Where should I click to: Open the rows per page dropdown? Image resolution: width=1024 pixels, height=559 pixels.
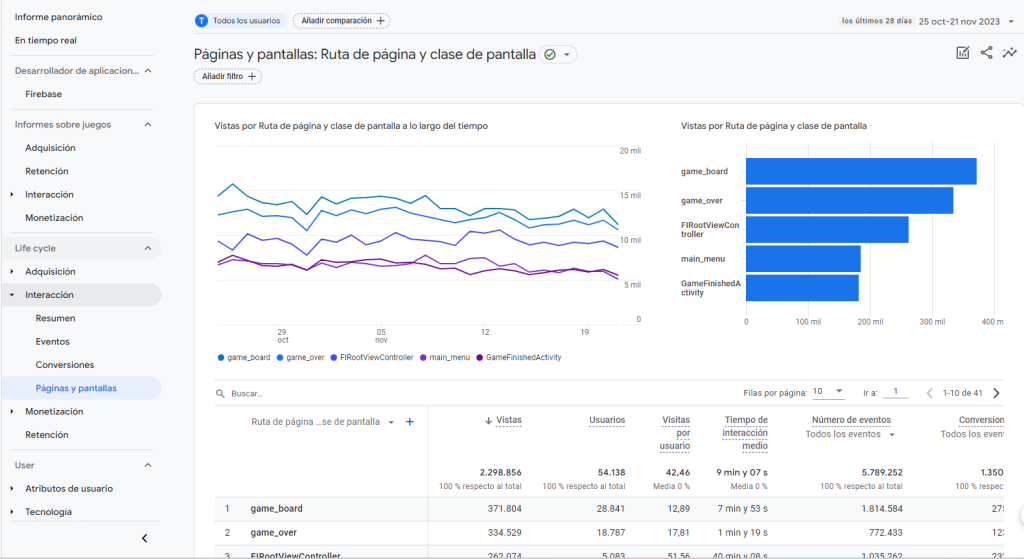[827, 392]
